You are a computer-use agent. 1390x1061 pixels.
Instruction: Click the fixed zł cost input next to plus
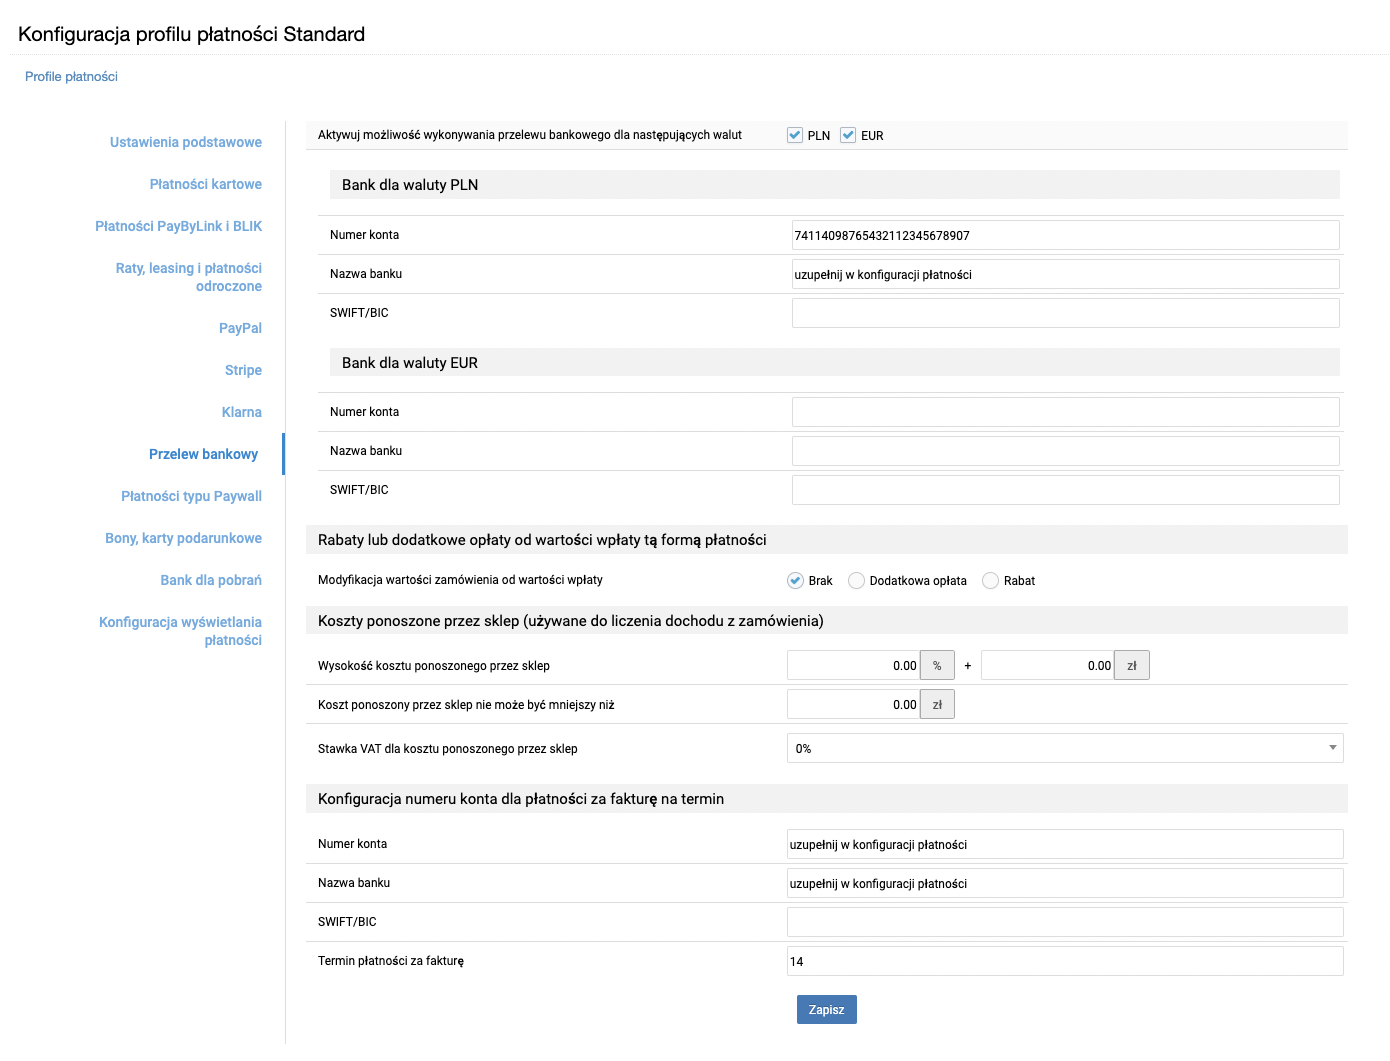tap(1047, 665)
